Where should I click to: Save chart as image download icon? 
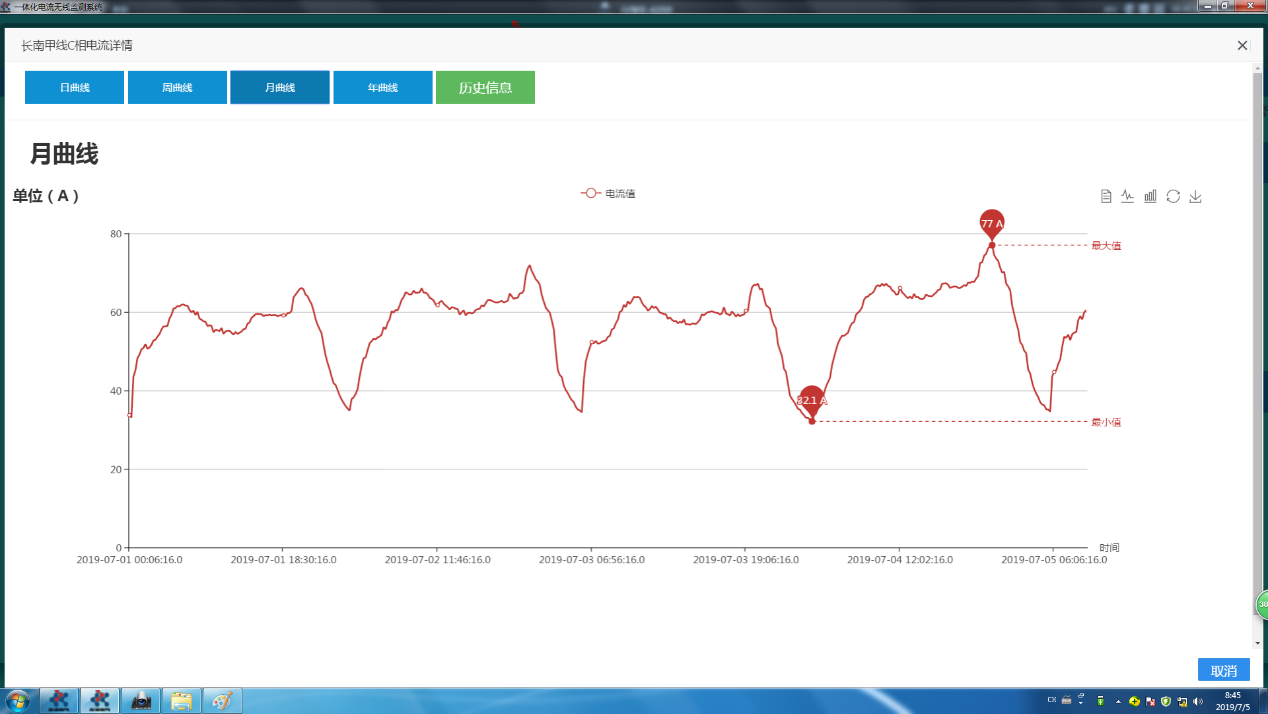click(x=1195, y=196)
